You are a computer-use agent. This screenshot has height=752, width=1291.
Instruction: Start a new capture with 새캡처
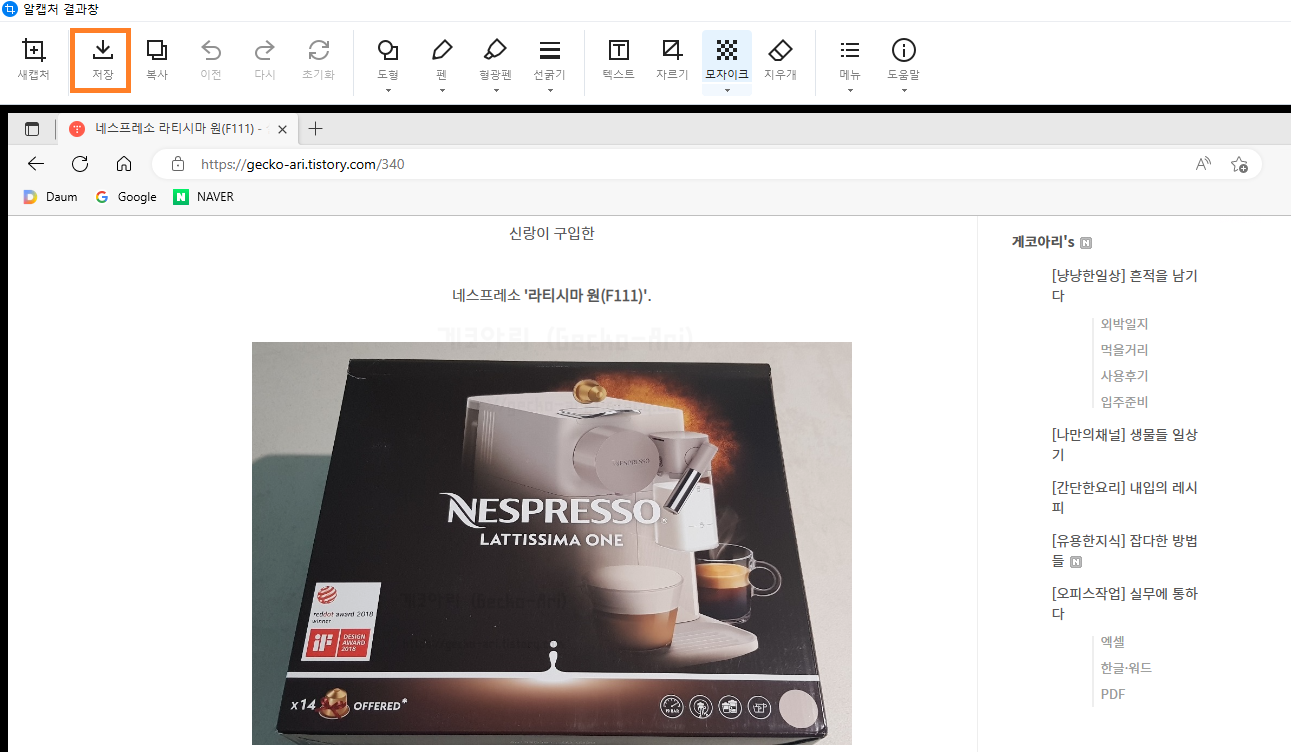tap(34, 60)
